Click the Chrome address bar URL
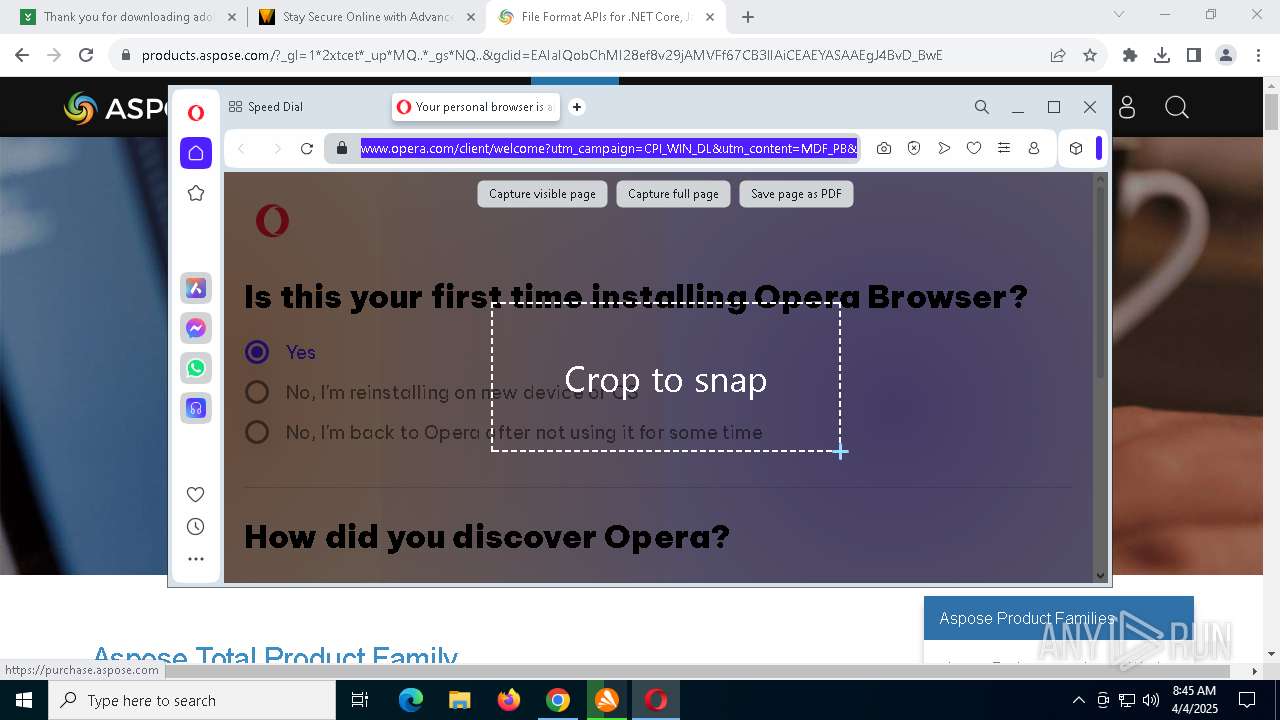 542,55
